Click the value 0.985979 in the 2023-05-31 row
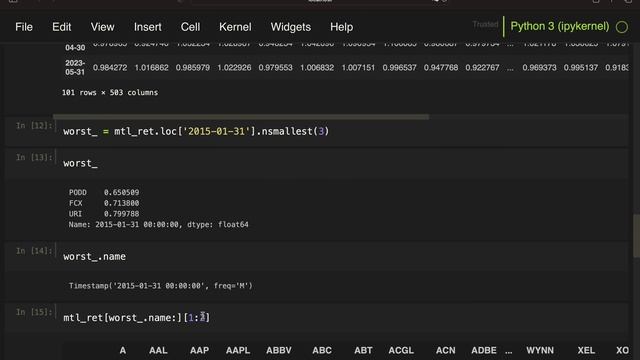Screen dimensions: 640x360 193,68
